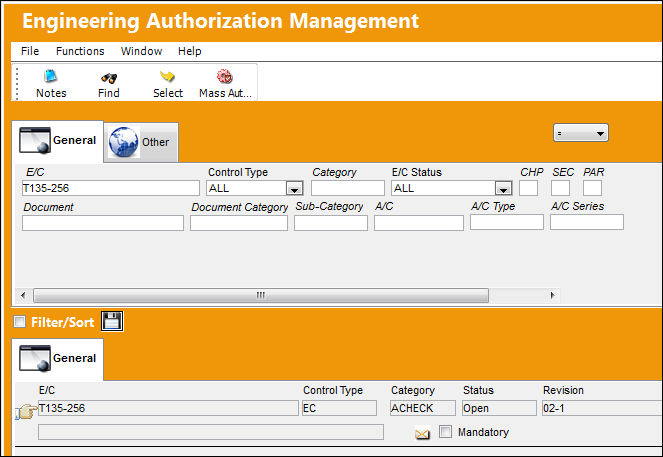This screenshot has width=663, height=457.
Task: Select the lower General results tab
Action: click(58, 359)
